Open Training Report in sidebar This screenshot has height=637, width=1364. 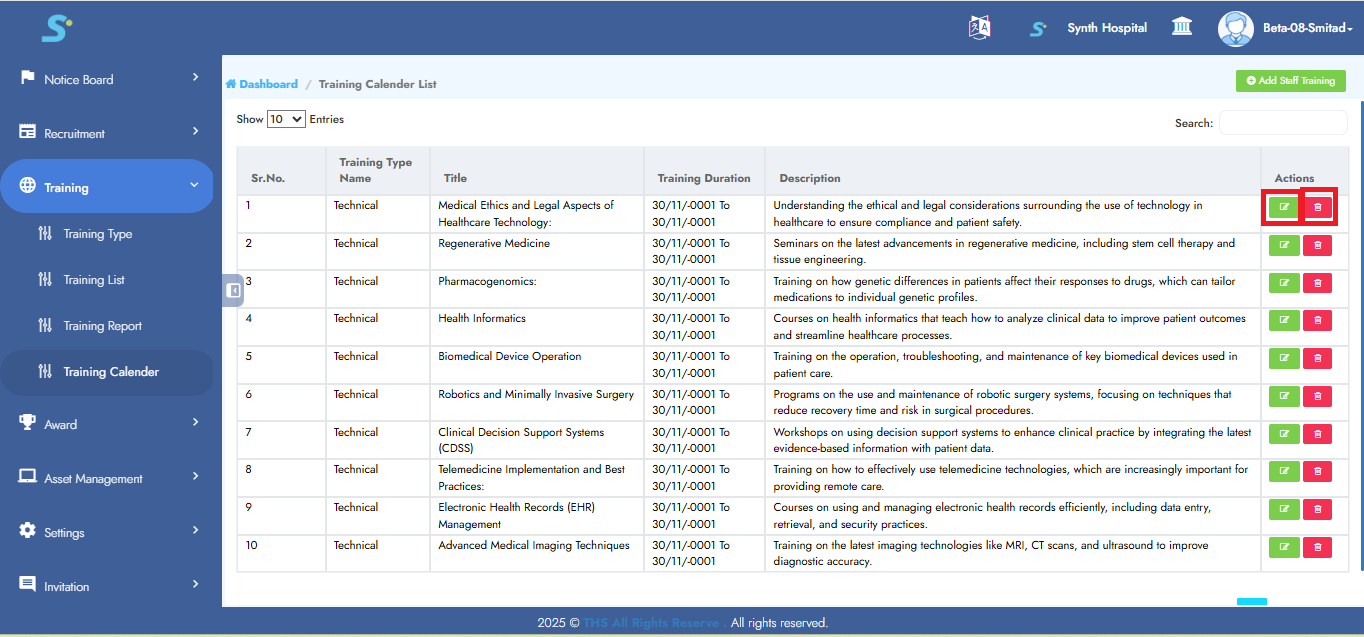tap(102, 326)
